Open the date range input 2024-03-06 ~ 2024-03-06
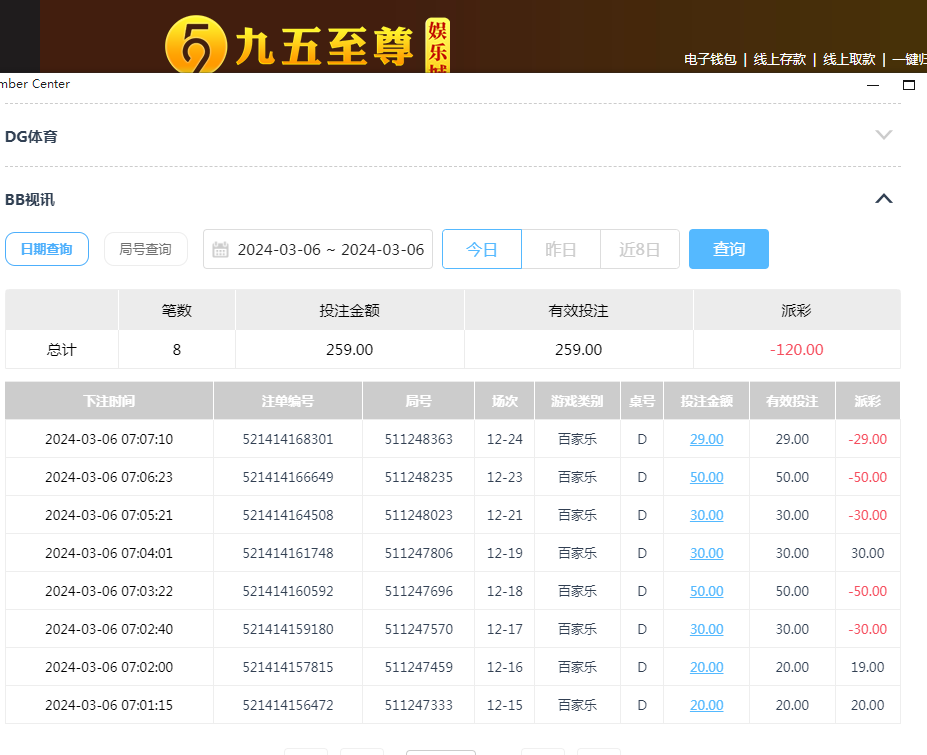 (318, 249)
